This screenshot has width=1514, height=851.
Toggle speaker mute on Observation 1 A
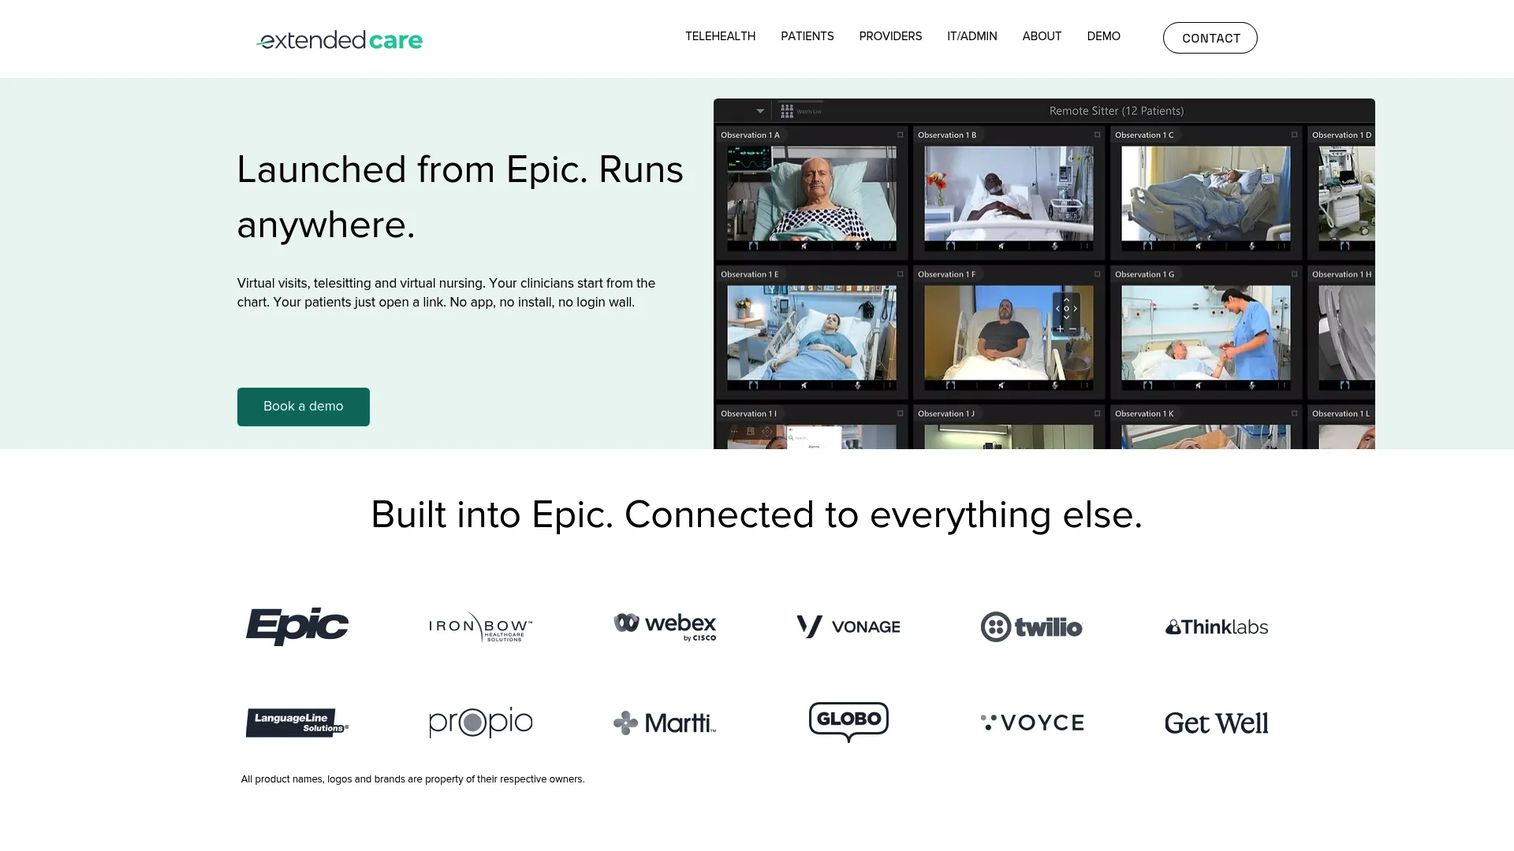pyautogui.click(x=804, y=246)
